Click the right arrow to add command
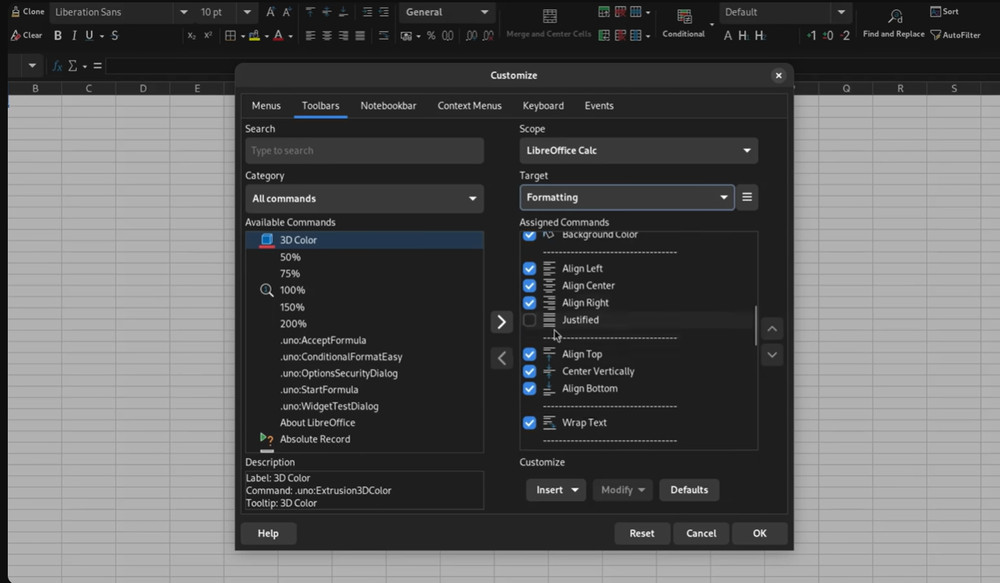The height and width of the screenshot is (583, 1000). pos(501,322)
